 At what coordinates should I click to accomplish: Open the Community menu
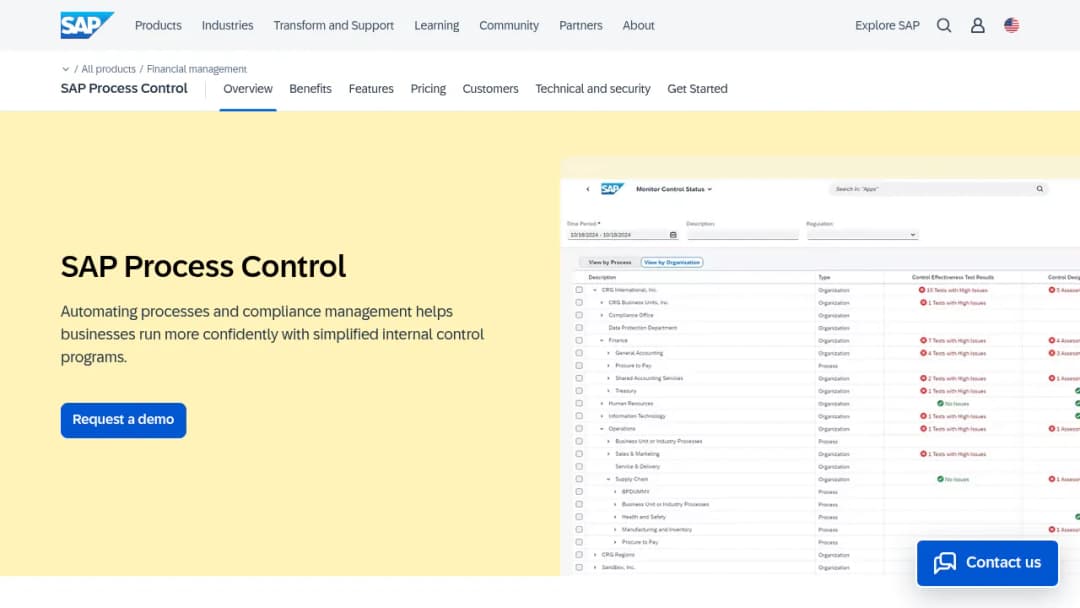click(x=509, y=25)
